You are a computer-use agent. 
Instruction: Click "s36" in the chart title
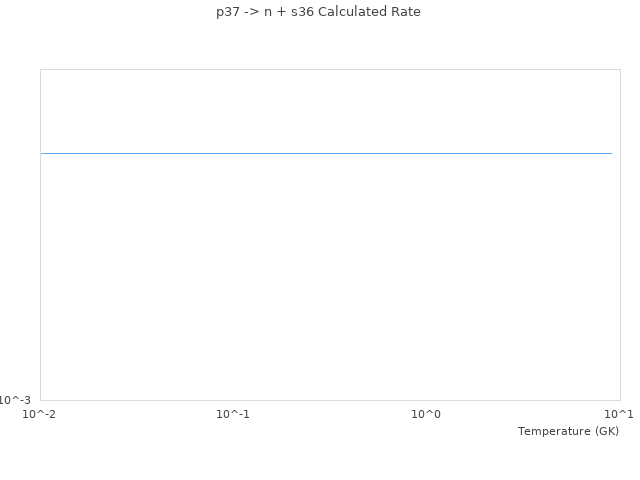click(301, 12)
